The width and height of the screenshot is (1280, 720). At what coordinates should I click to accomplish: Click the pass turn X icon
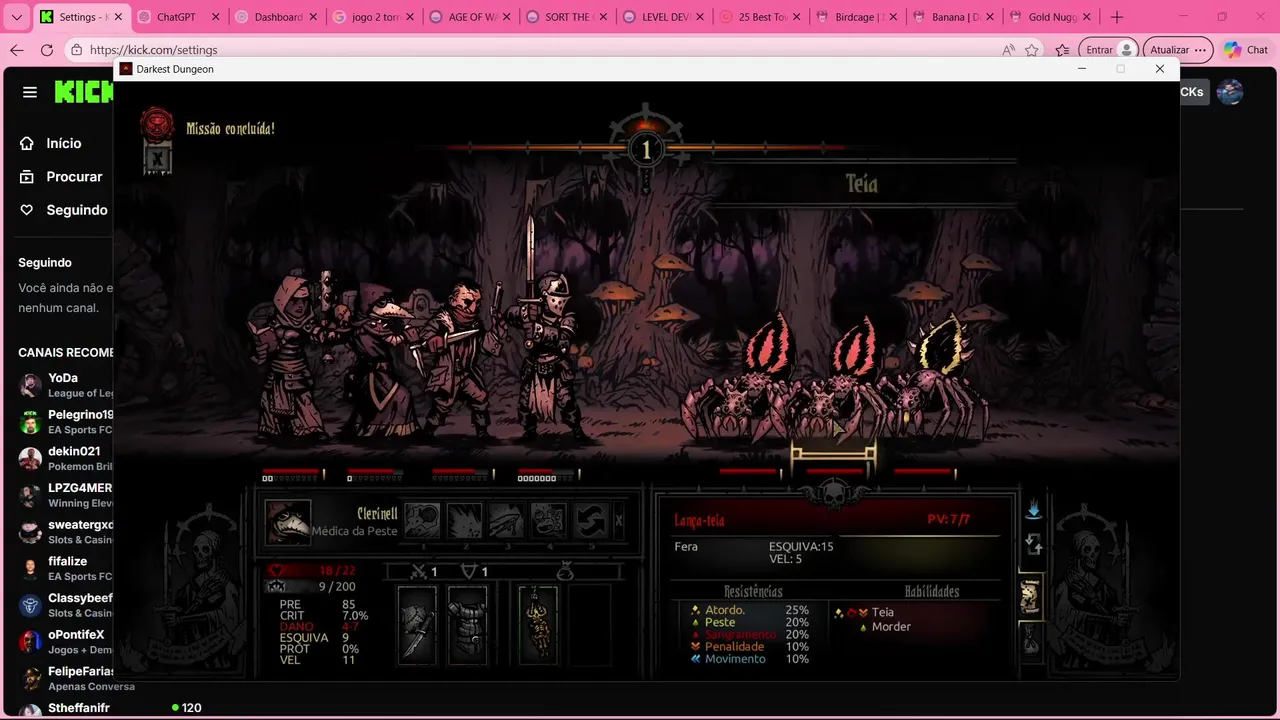click(618, 521)
